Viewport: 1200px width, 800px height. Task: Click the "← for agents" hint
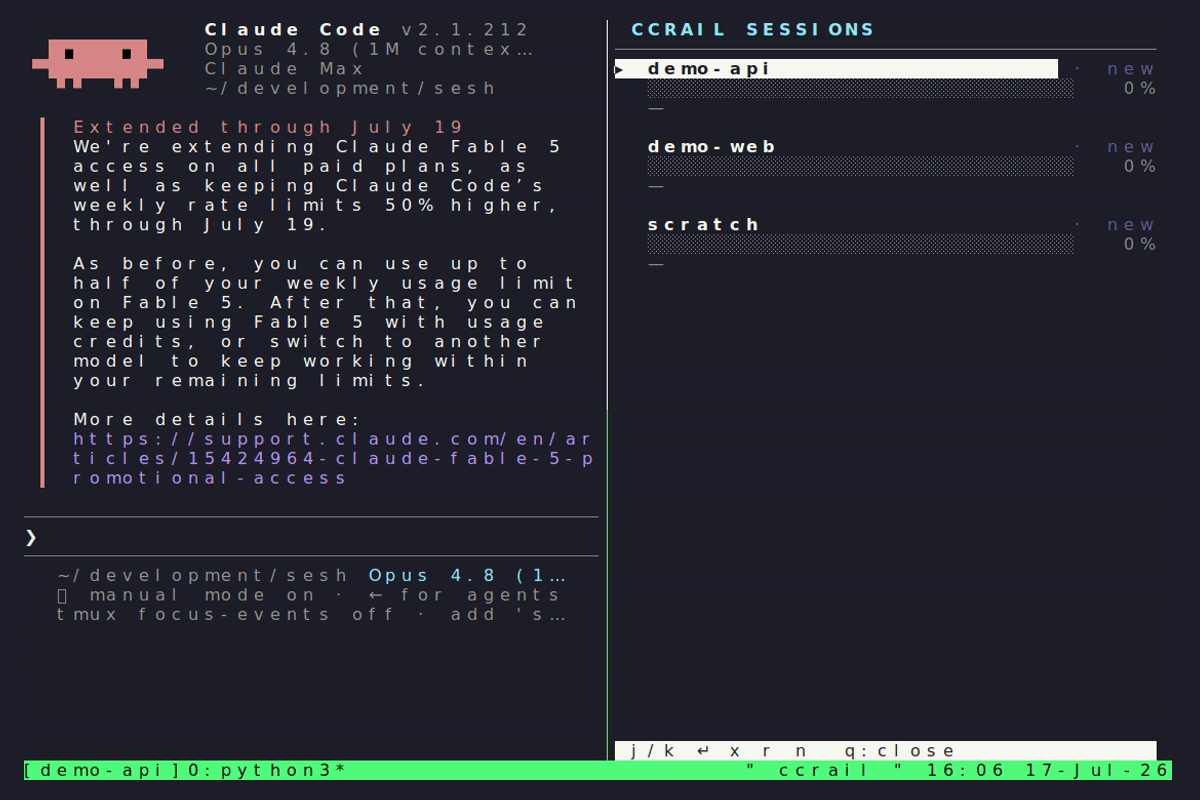464,595
